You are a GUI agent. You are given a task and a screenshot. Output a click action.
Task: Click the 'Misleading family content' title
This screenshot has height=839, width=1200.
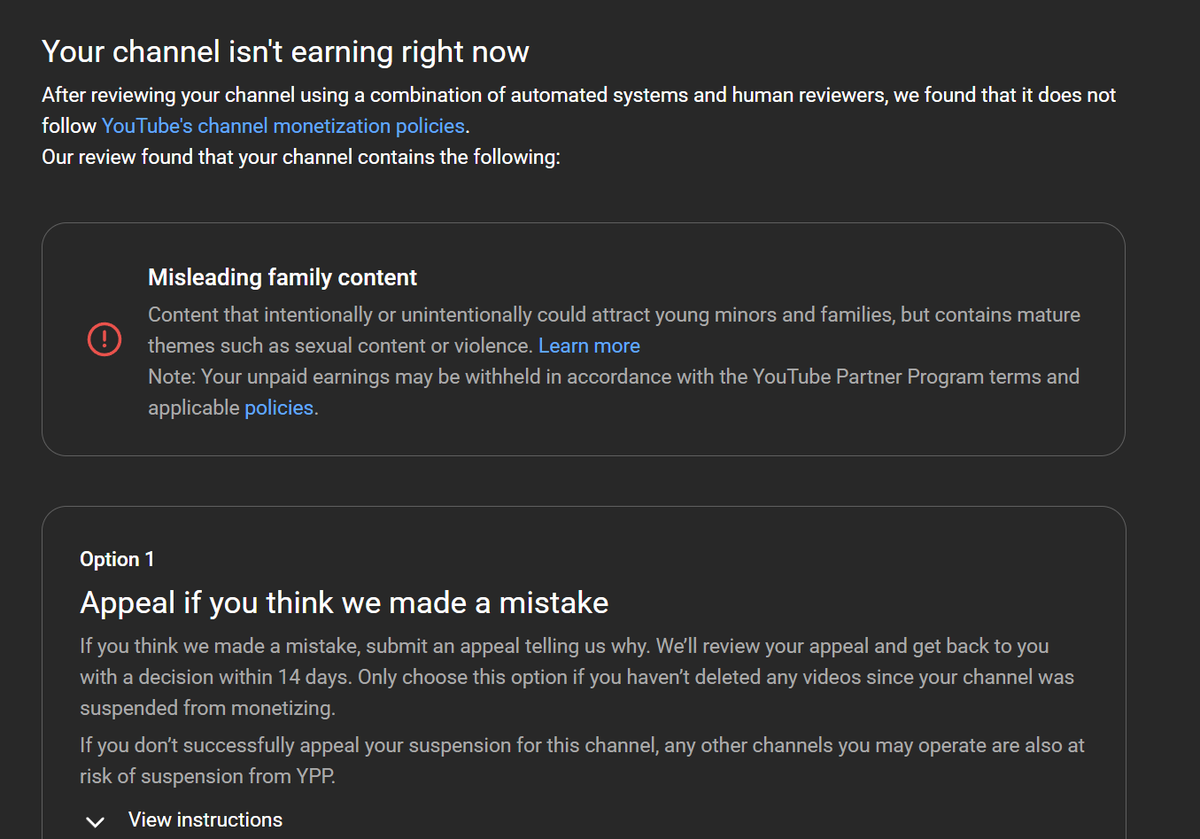point(283,277)
